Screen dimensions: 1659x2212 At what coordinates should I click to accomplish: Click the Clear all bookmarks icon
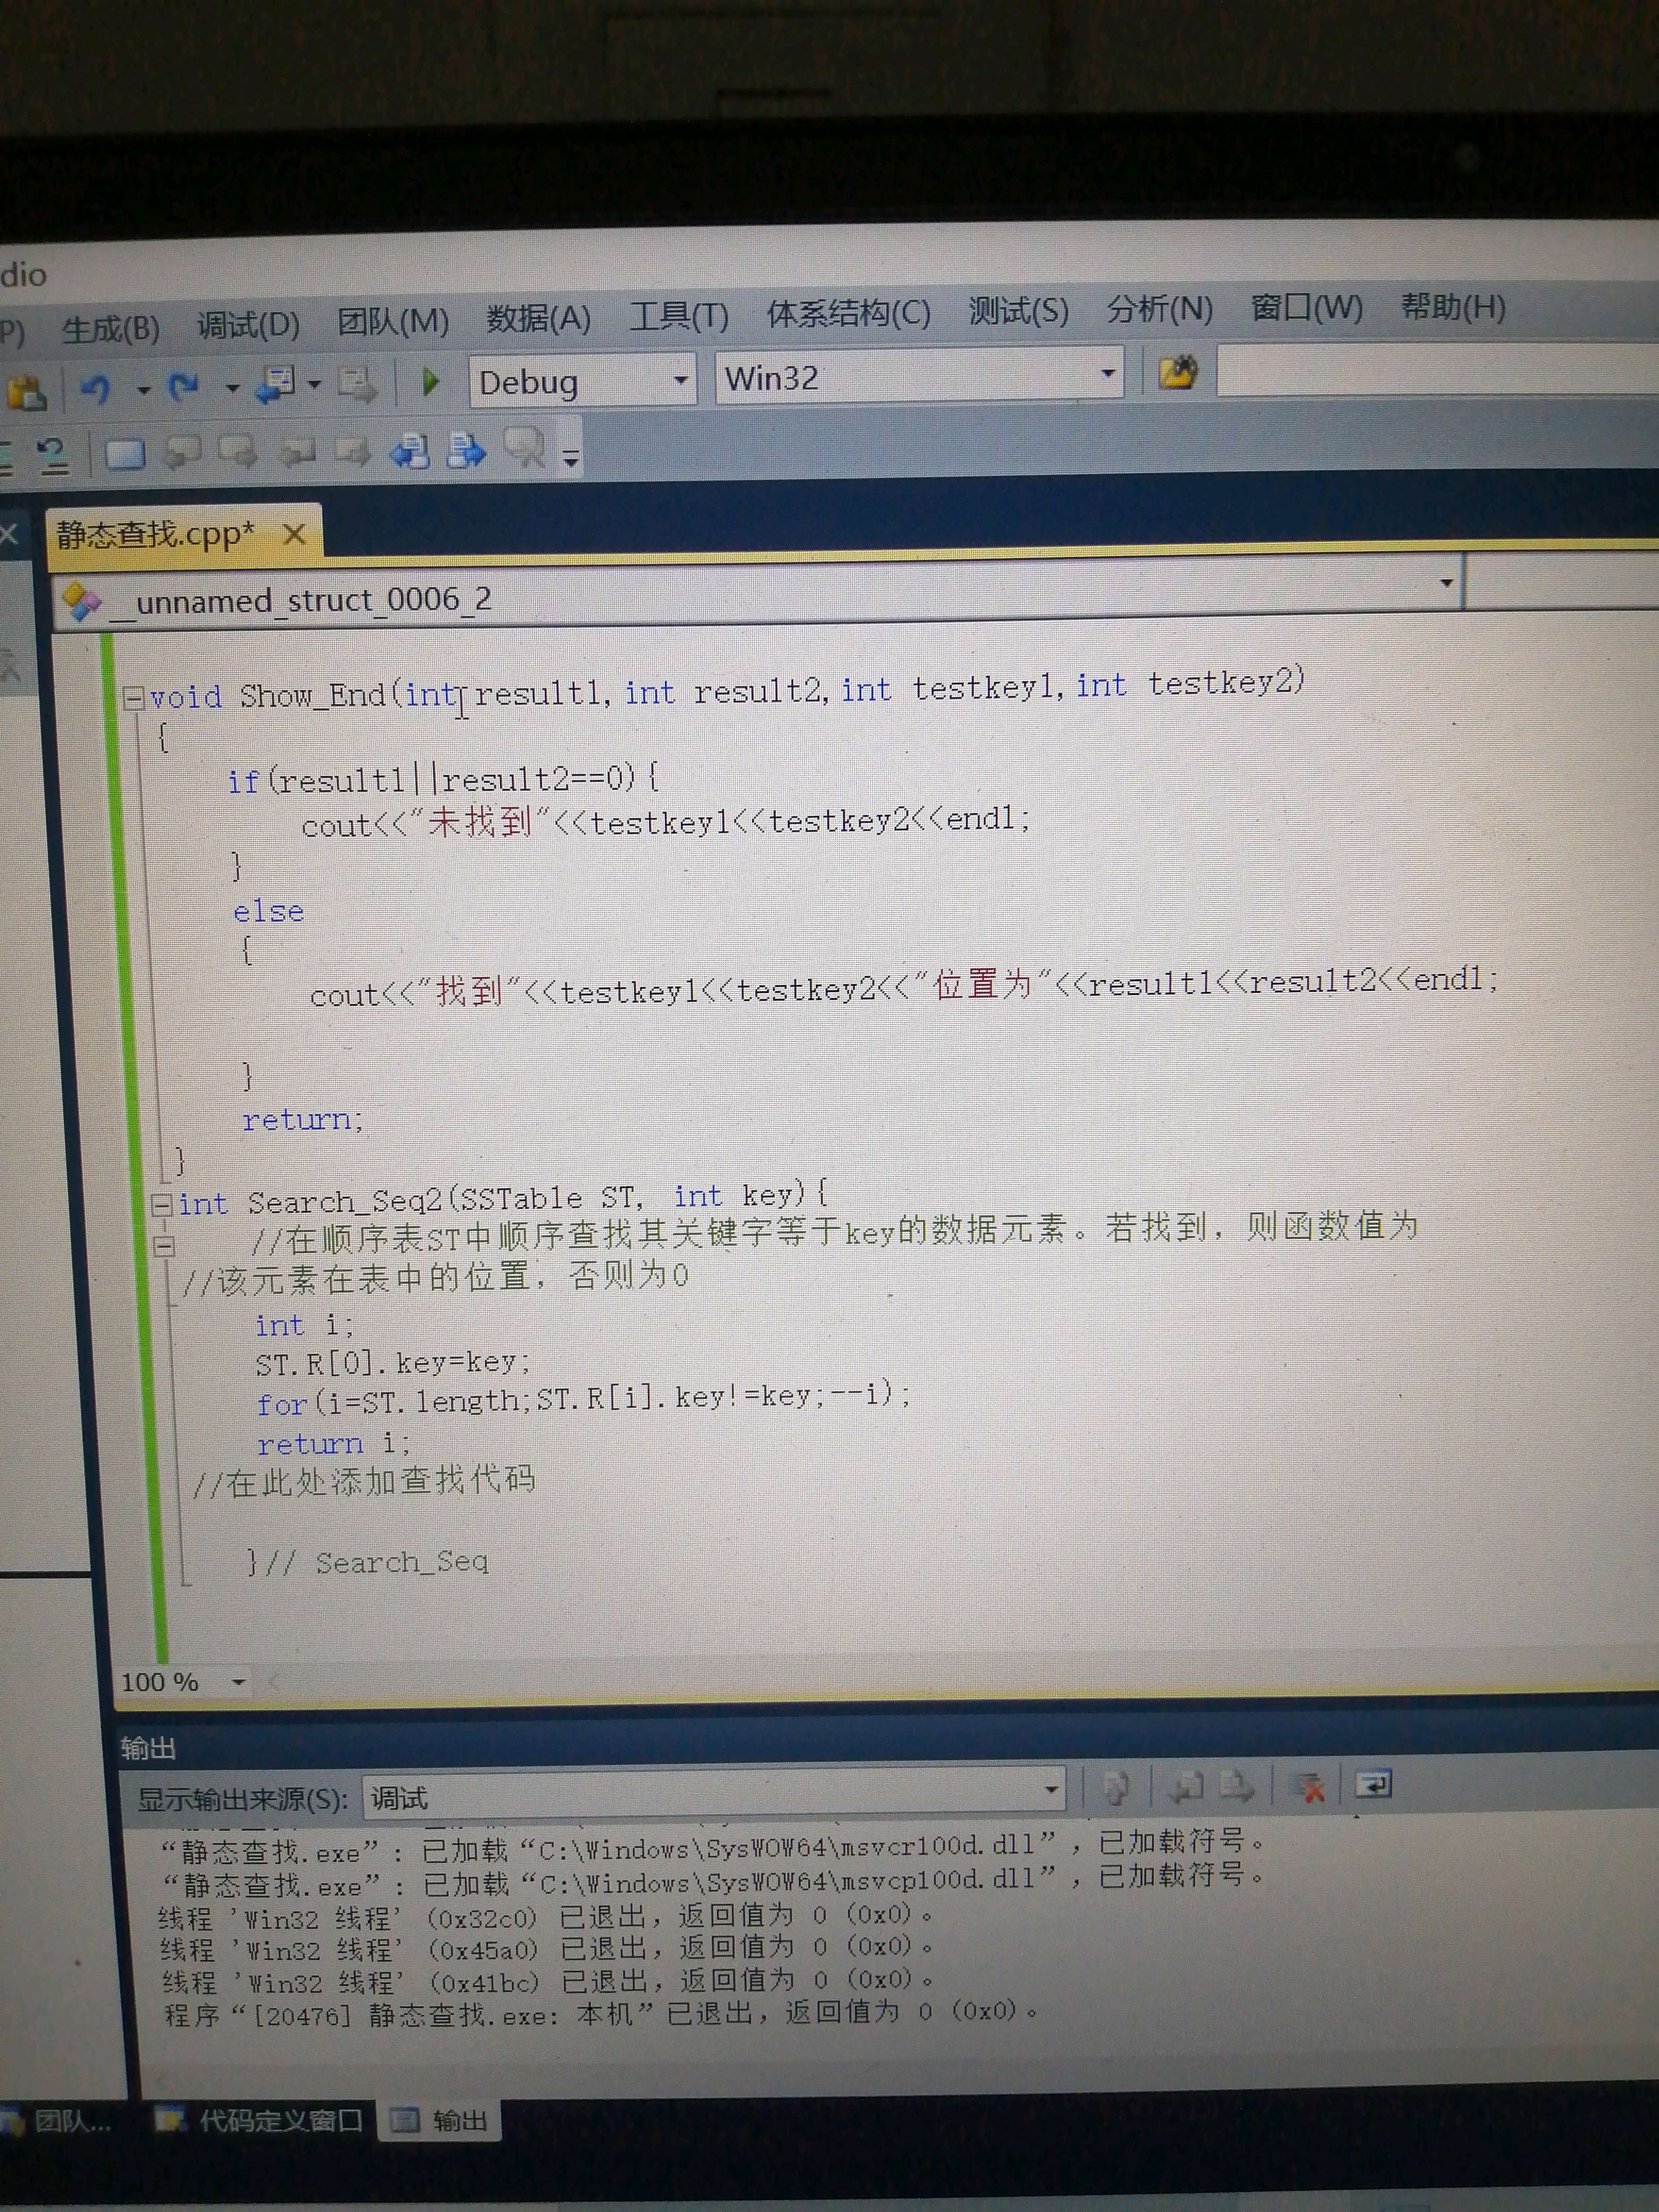[x=525, y=449]
